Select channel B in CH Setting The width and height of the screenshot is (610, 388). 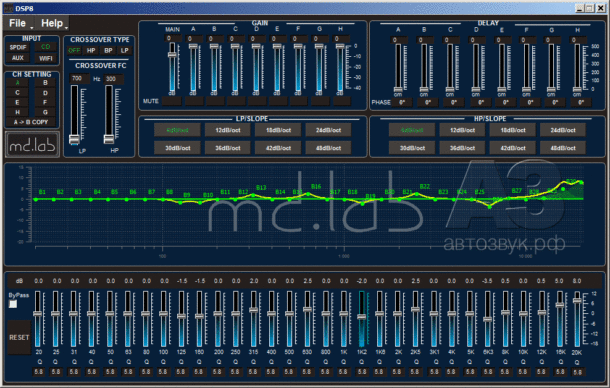[x=46, y=83]
